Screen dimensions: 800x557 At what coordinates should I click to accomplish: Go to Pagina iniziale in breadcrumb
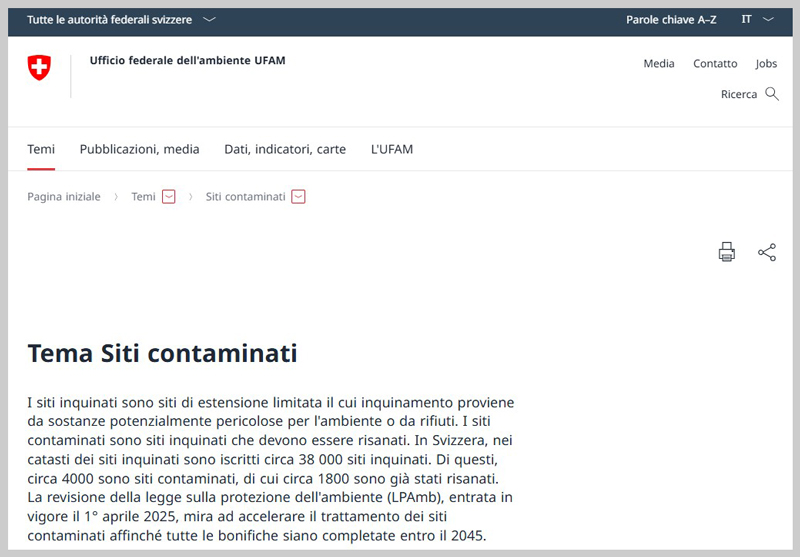click(x=64, y=197)
